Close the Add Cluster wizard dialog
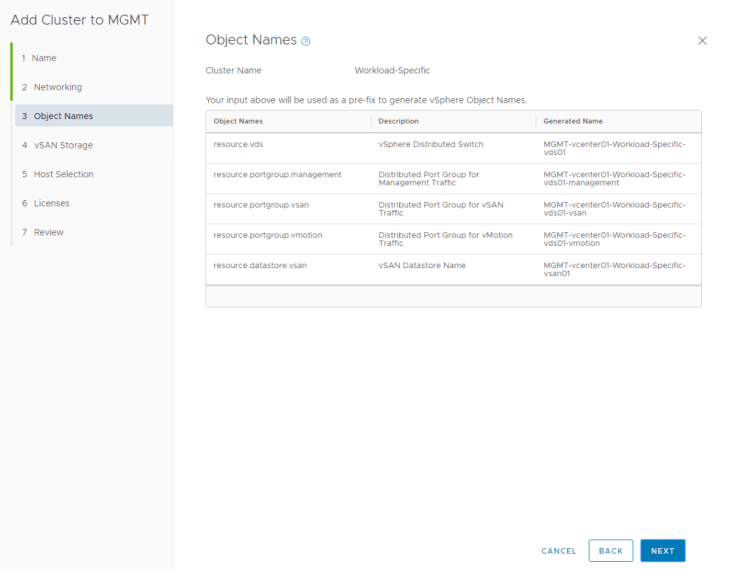The height and width of the screenshot is (569, 730). point(702,41)
